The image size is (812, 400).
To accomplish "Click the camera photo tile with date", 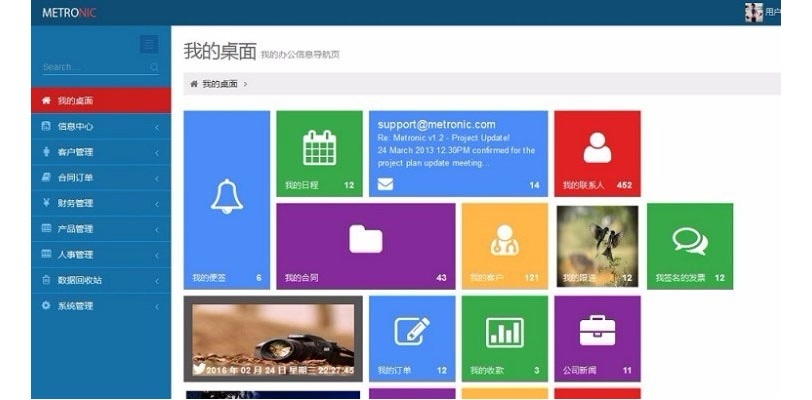I will [273, 338].
